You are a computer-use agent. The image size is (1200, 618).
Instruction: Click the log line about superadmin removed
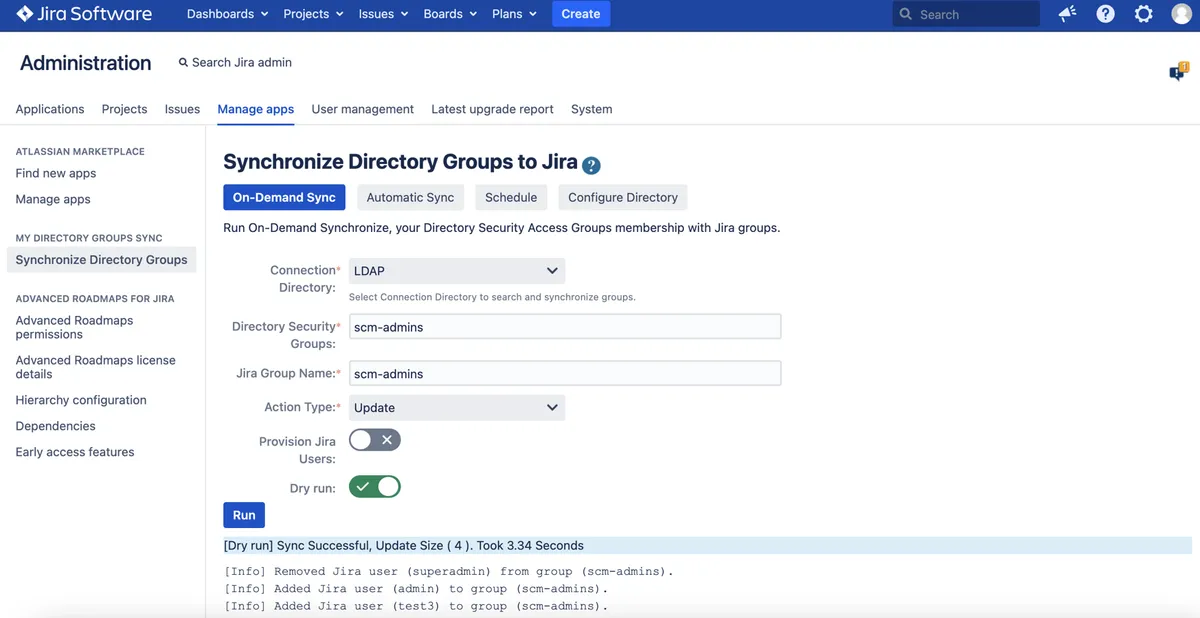pos(449,572)
